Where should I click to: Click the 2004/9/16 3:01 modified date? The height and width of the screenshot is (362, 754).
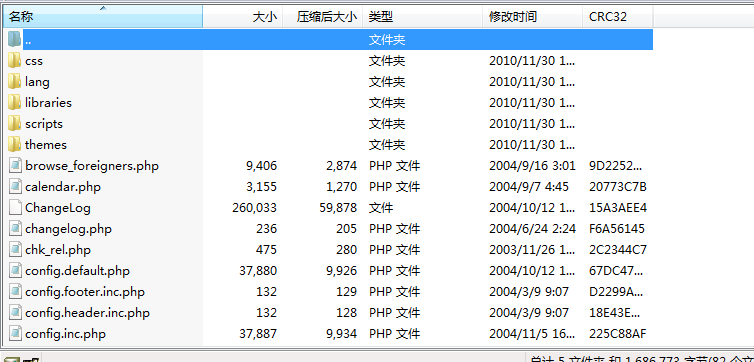[532, 166]
